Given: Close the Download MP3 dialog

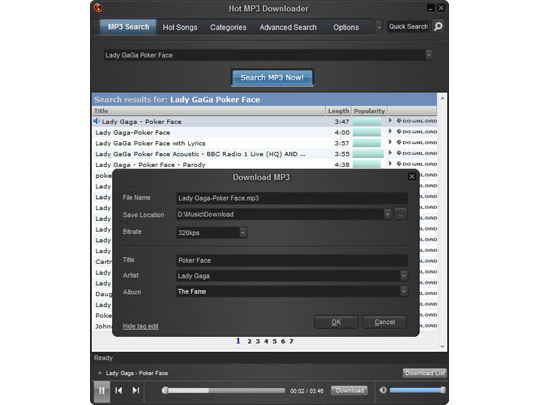Looking at the screenshot, I should tap(412, 177).
